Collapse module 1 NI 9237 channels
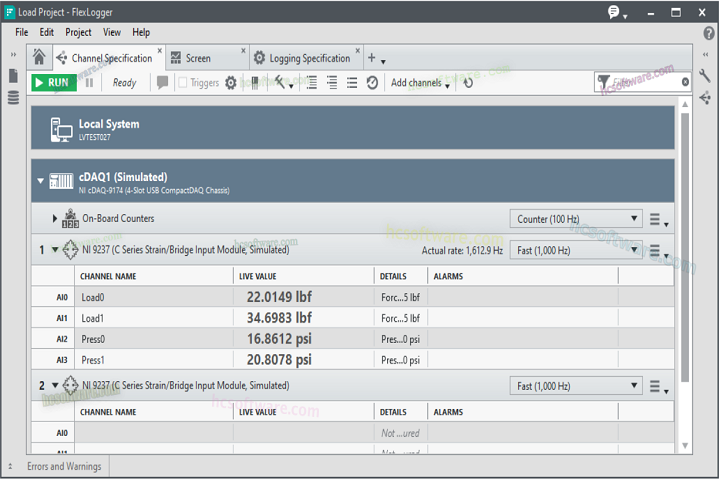This screenshot has height=480, width=720. [55, 249]
